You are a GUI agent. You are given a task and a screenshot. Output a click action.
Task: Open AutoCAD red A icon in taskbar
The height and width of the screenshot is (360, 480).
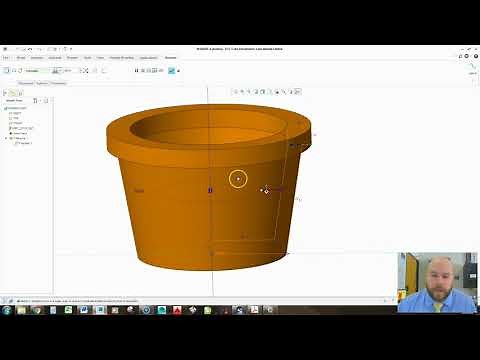pos(177,310)
